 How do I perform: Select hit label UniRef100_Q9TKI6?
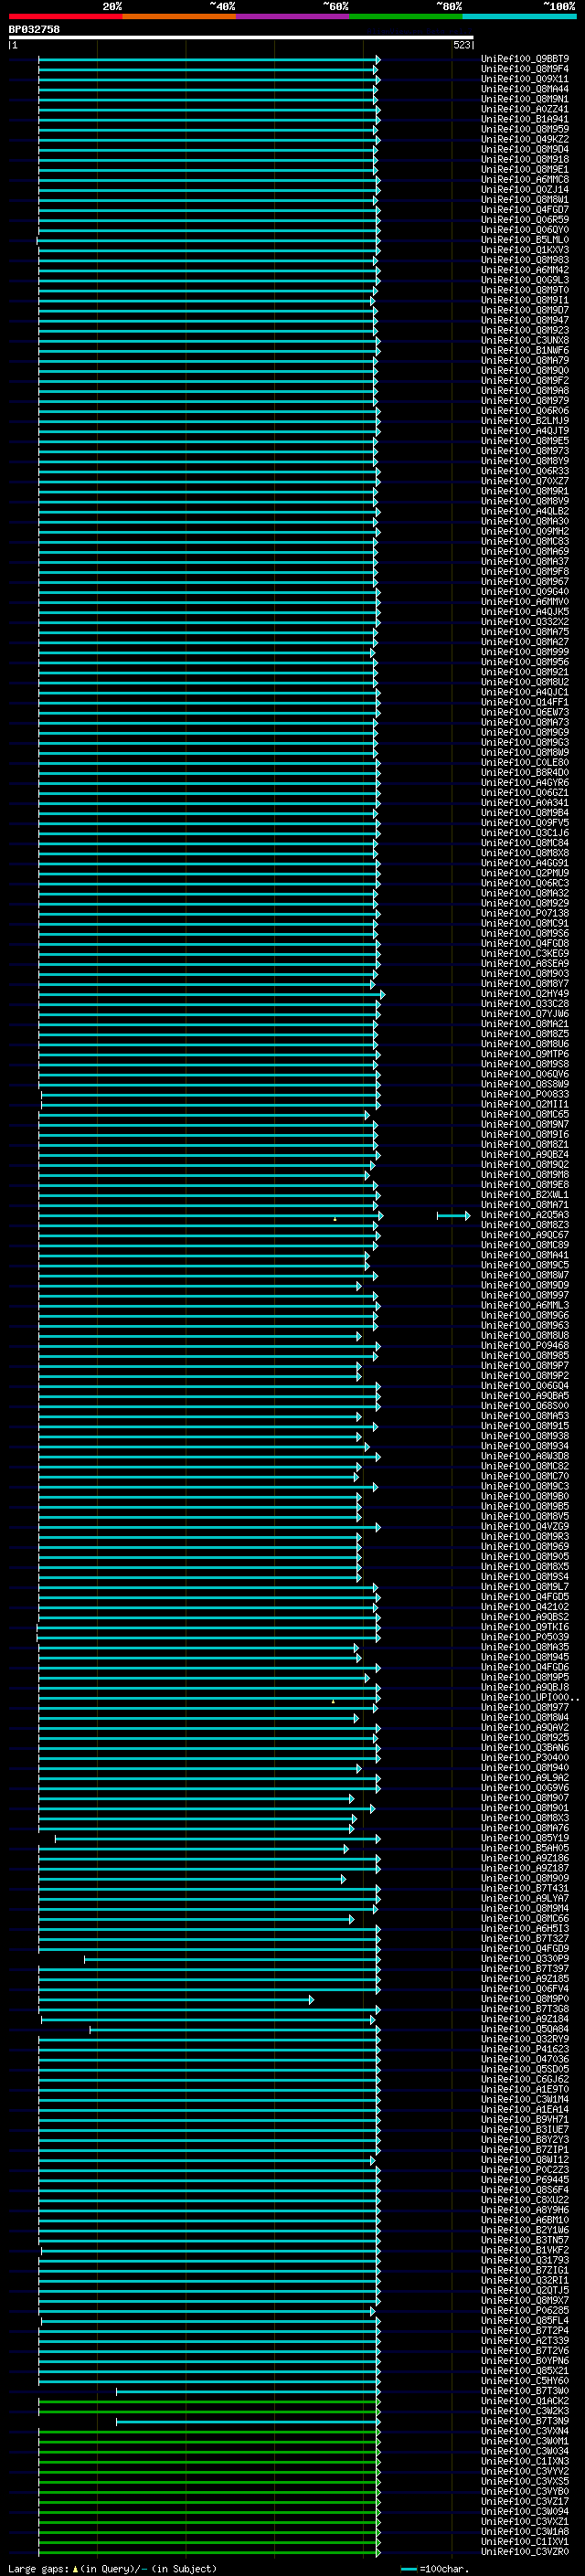click(525, 1627)
